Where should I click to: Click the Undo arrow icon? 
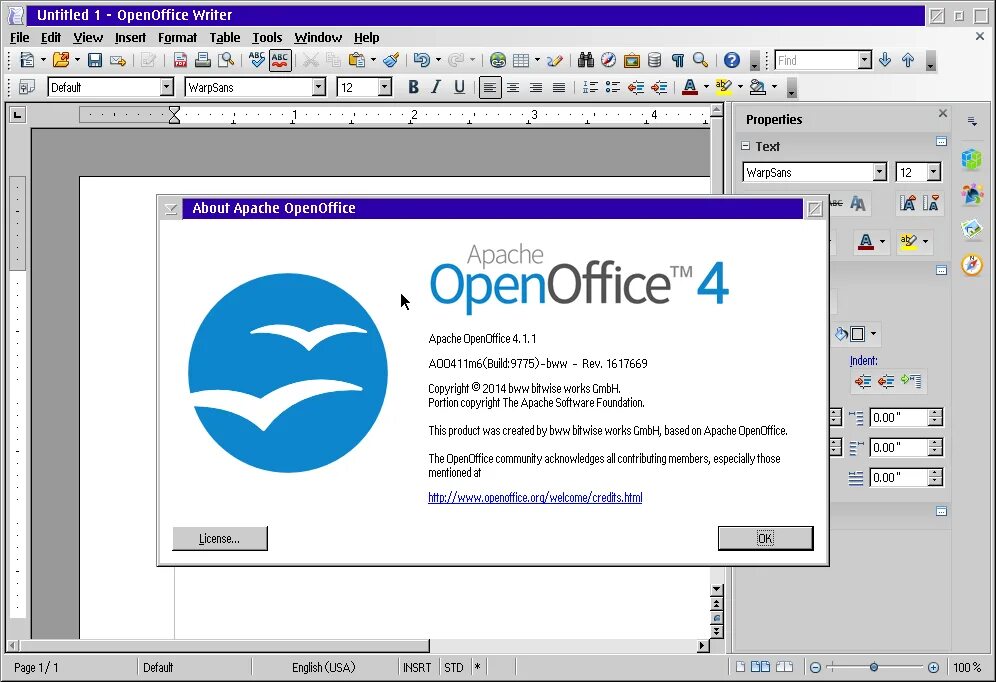(x=421, y=60)
